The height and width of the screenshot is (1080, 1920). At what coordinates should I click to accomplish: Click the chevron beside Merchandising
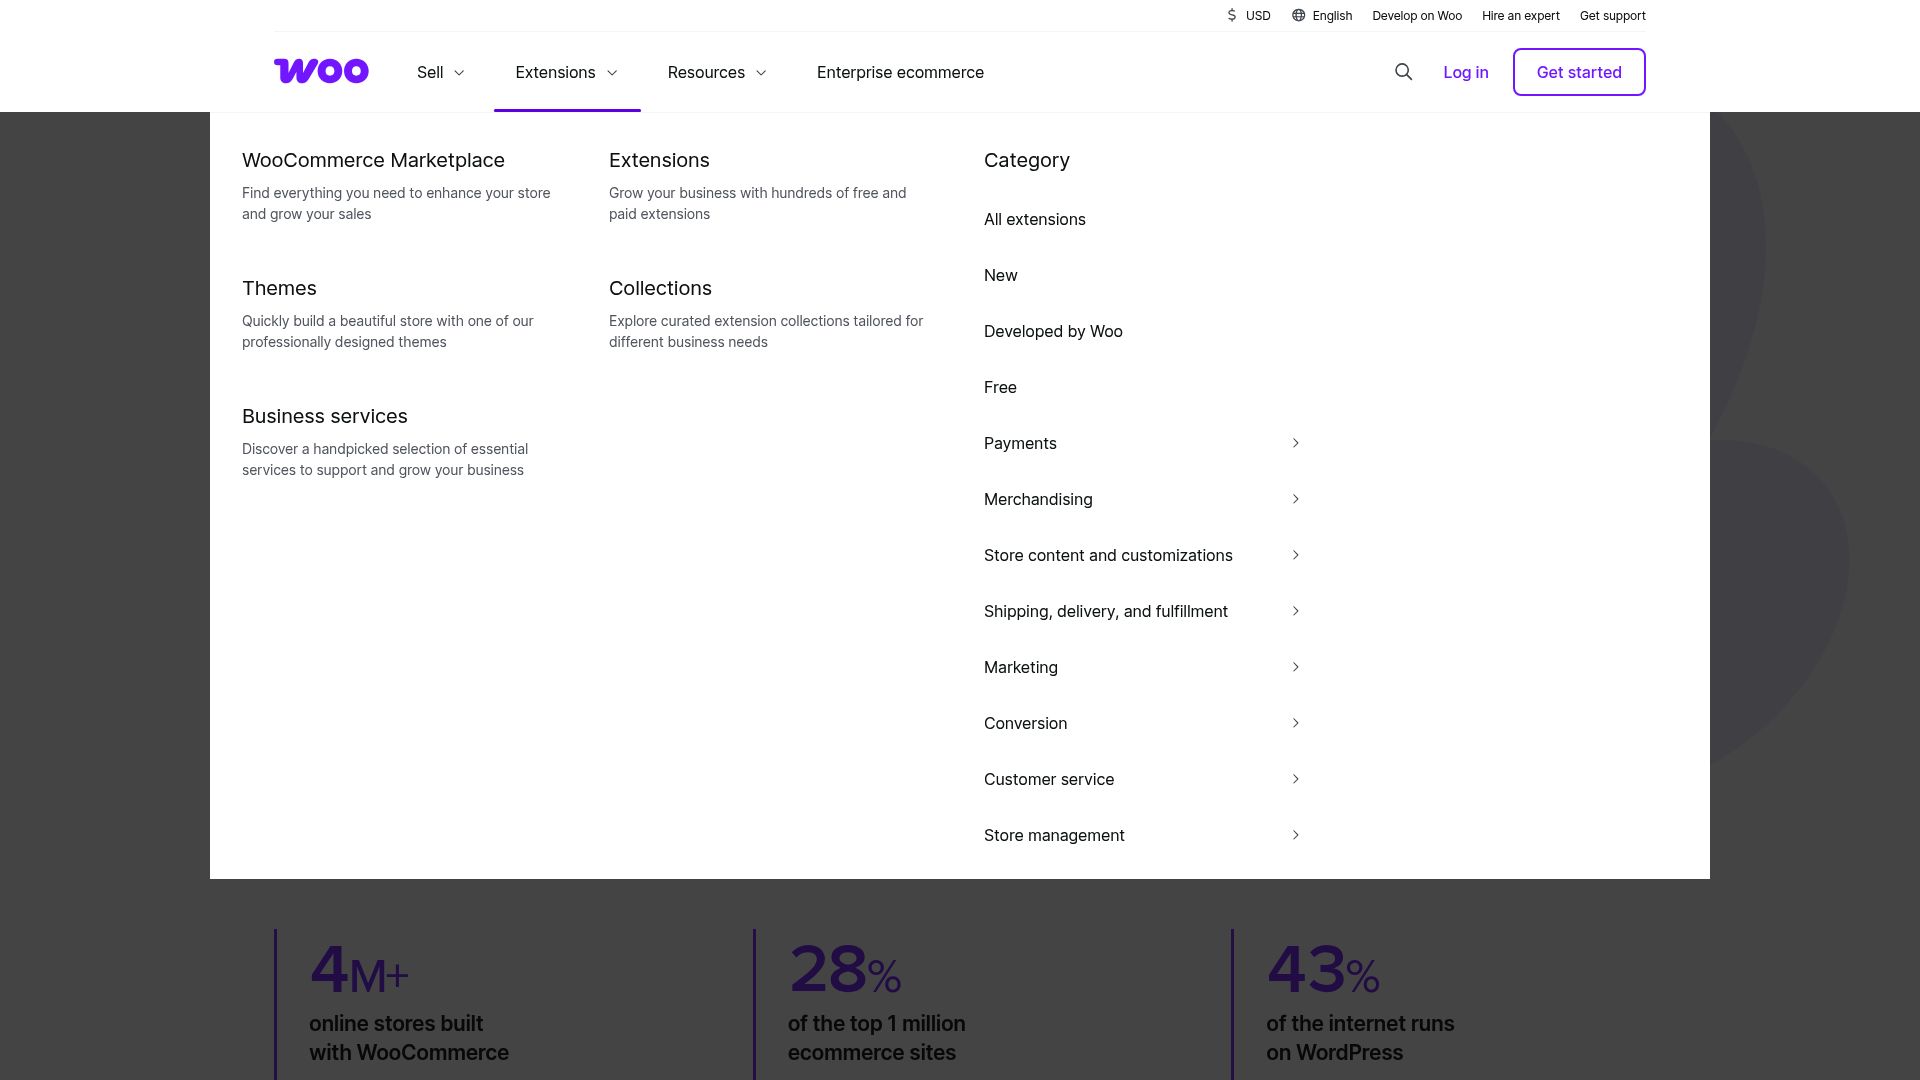click(x=1295, y=499)
